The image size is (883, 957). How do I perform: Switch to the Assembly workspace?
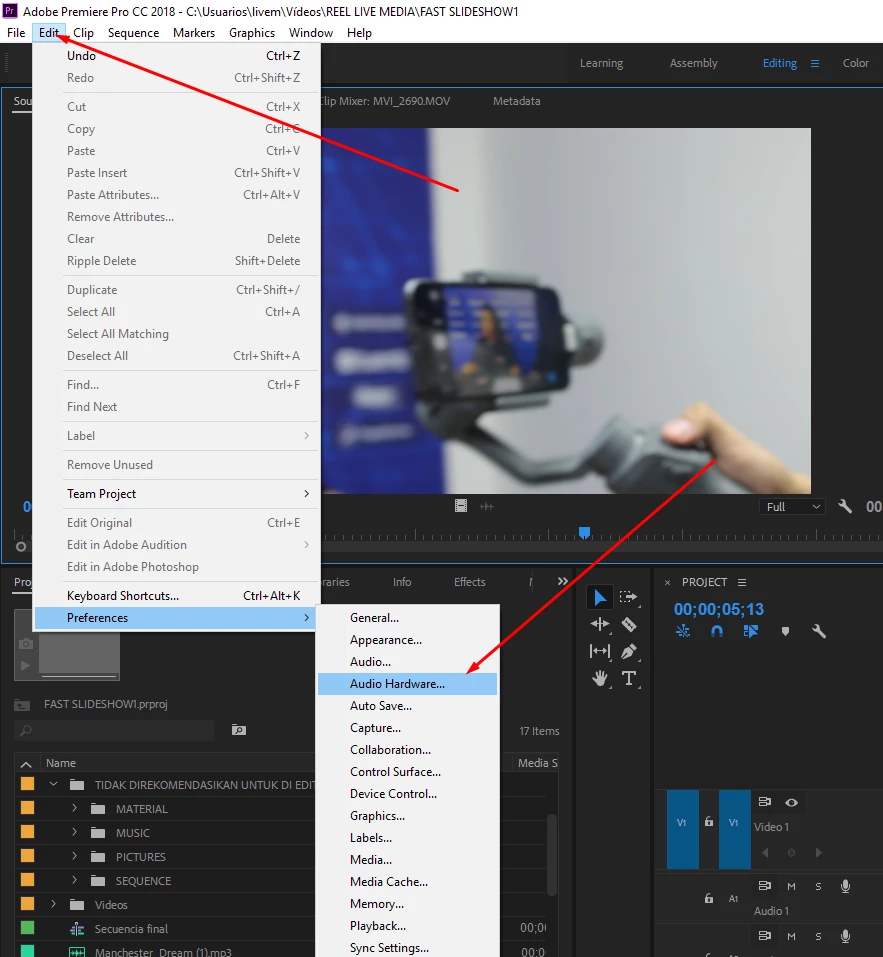(693, 63)
